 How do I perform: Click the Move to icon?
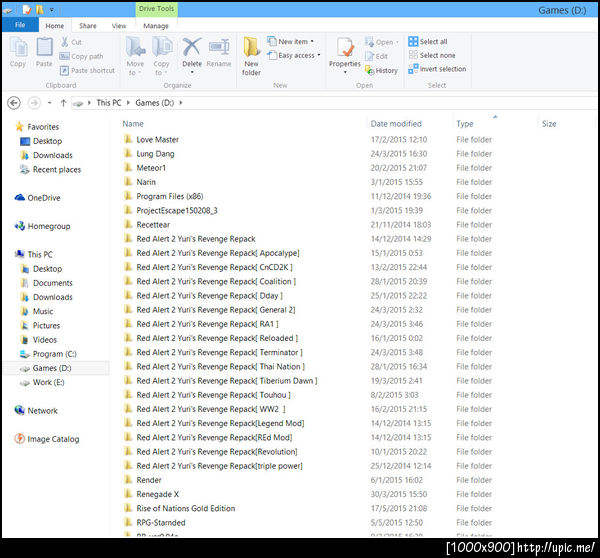point(135,47)
